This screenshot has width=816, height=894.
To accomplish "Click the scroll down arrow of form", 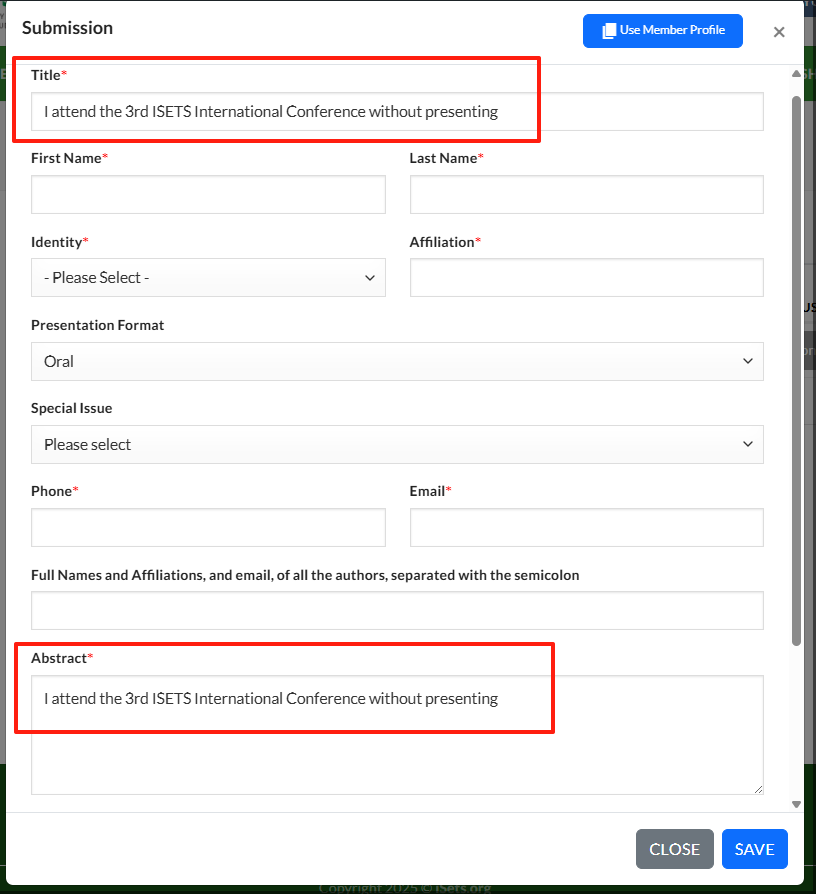I will pos(796,804).
